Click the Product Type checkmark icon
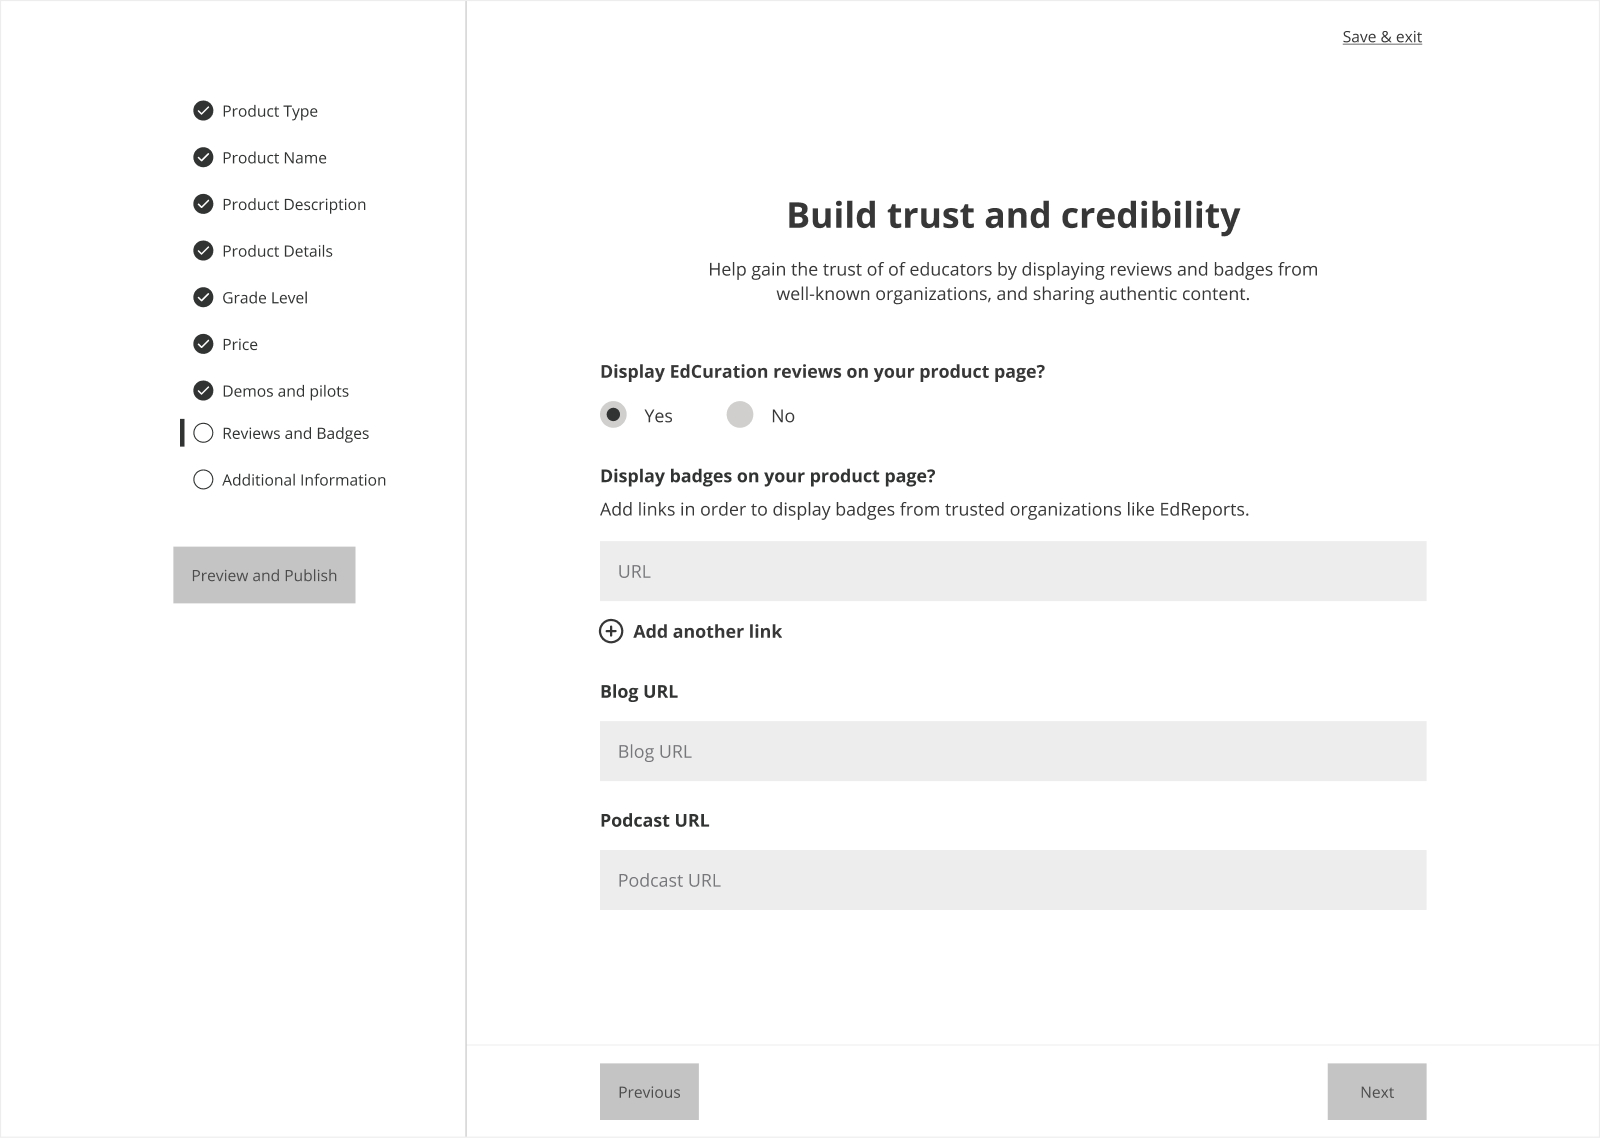 (x=203, y=111)
